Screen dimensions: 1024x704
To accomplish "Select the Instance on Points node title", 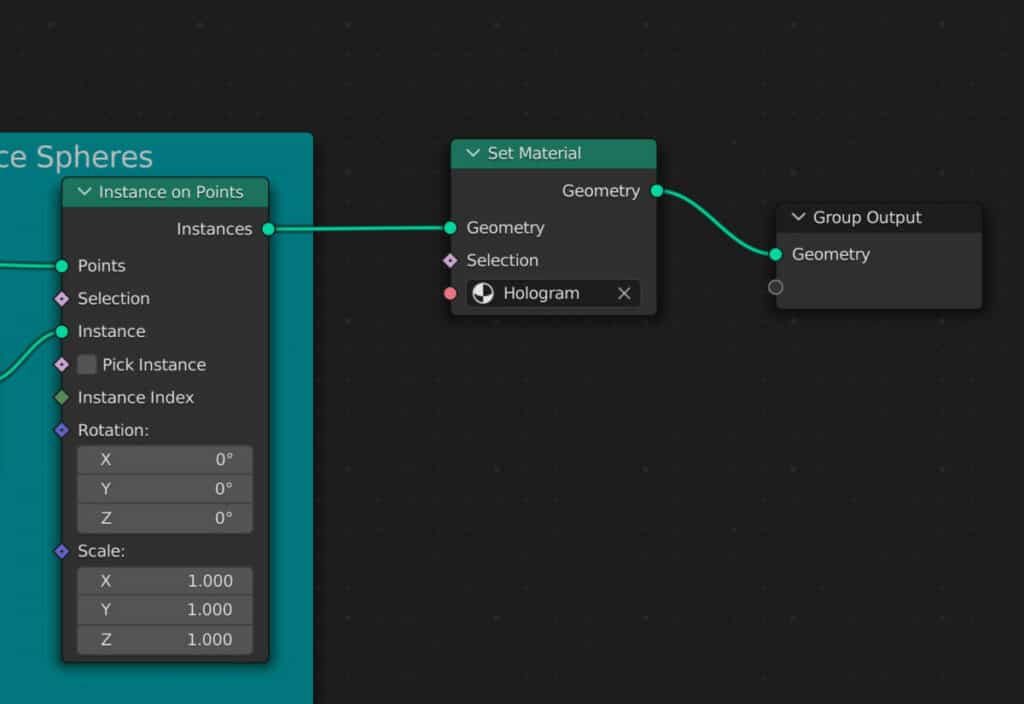I will coord(171,192).
